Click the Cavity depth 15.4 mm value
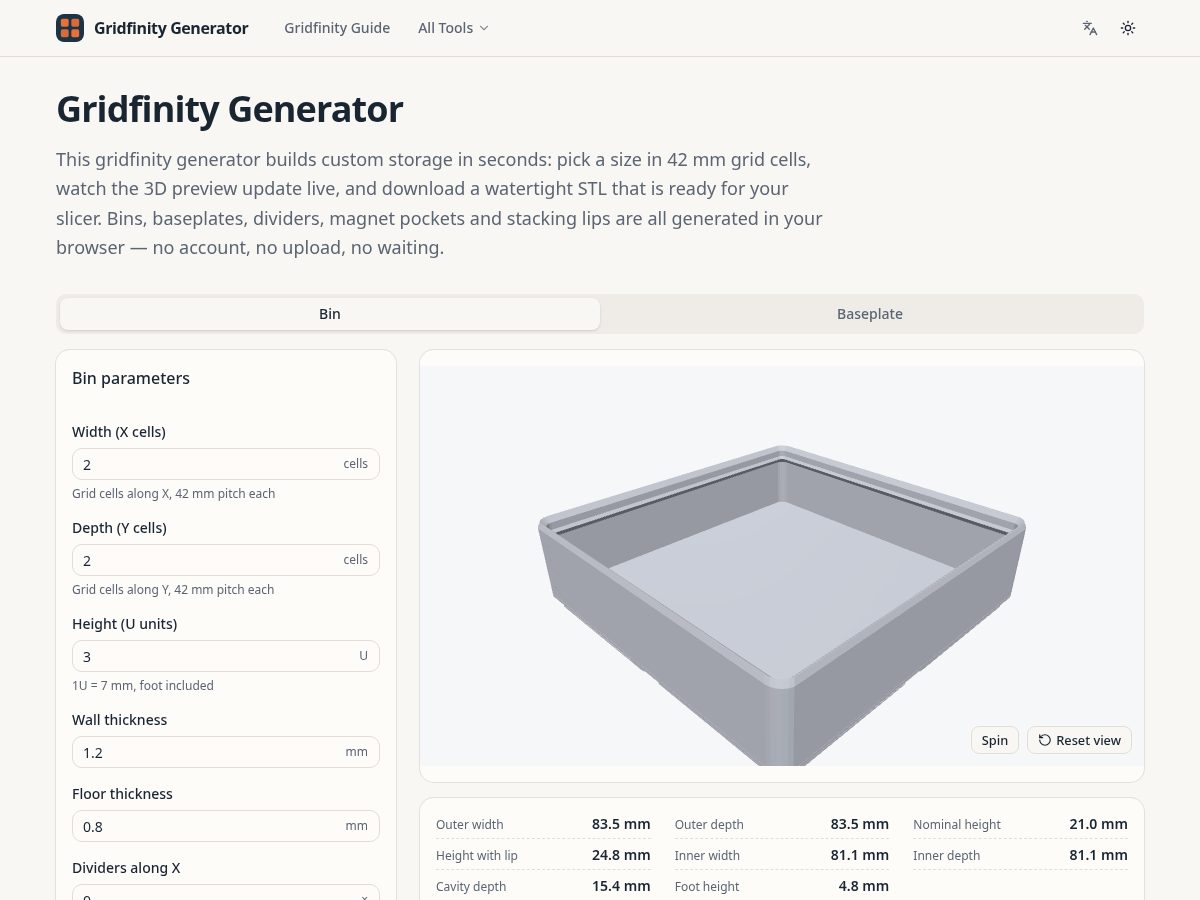Image resolution: width=1200 pixels, height=900 pixels. 621,886
